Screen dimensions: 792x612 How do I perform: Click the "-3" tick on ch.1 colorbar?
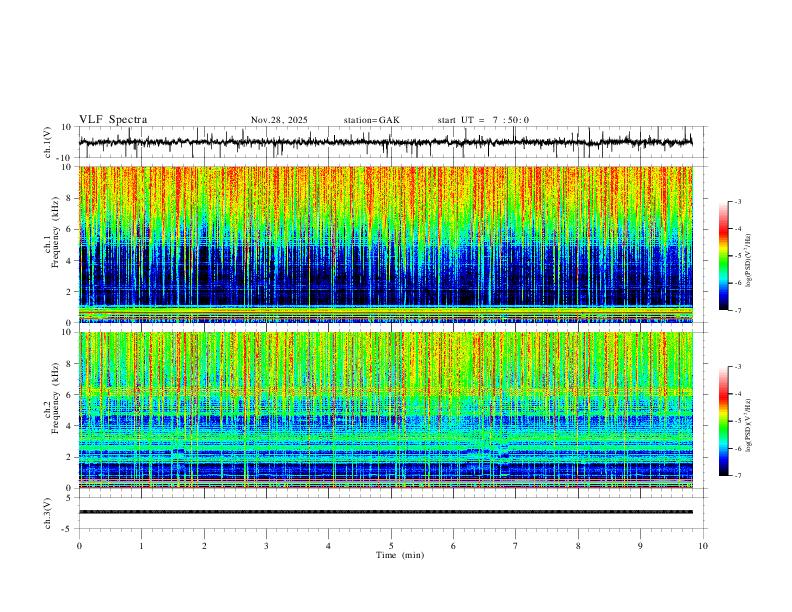(x=737, y=201)
